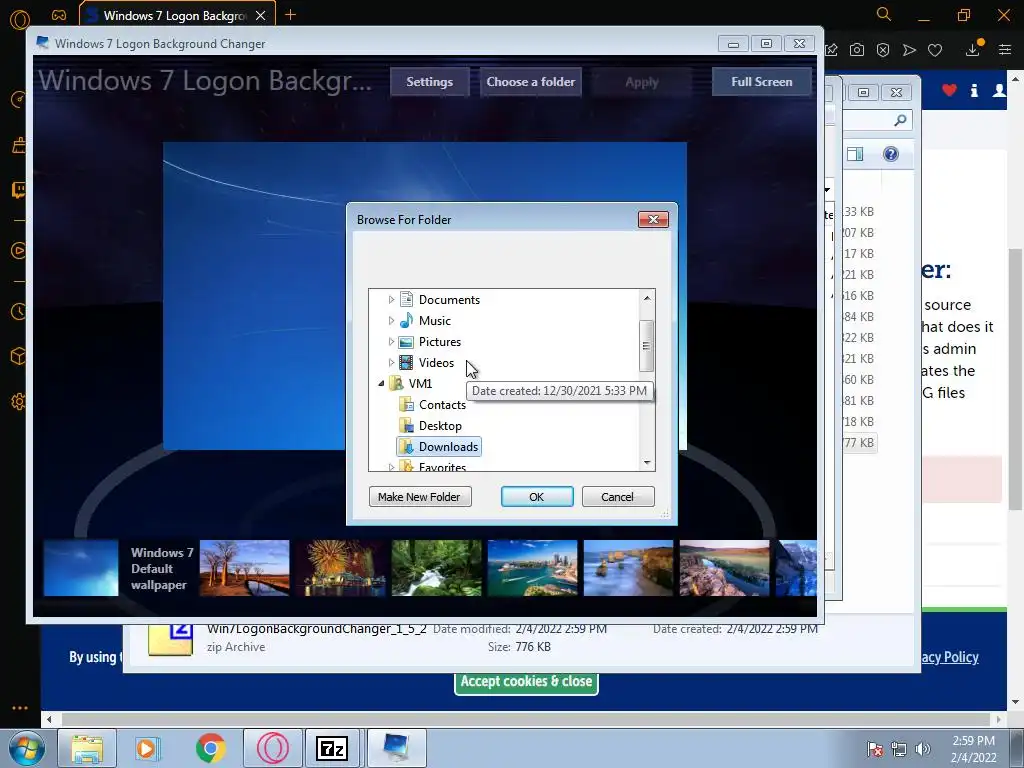The height and width of the screenshot is (768, 1024).
Task: Open Twitch in the Opera sidebar
Action: tap(18, 190)
